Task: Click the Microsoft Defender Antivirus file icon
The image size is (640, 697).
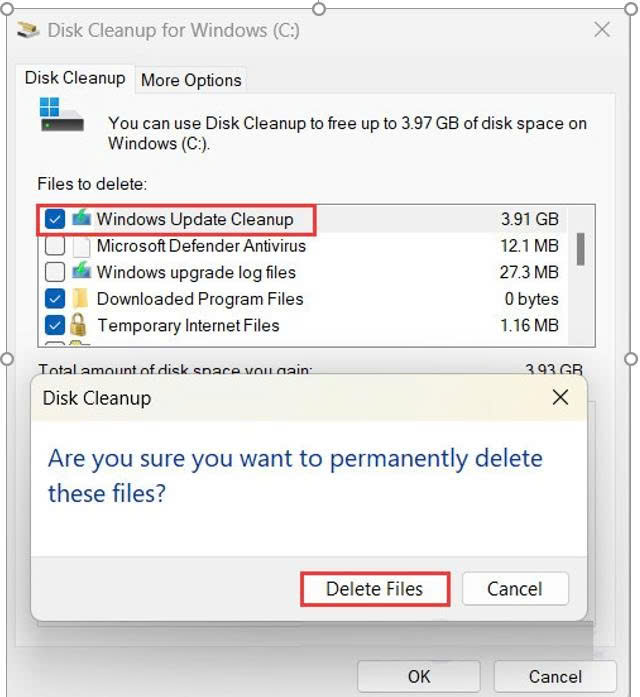Action: [x=81, y=246]
